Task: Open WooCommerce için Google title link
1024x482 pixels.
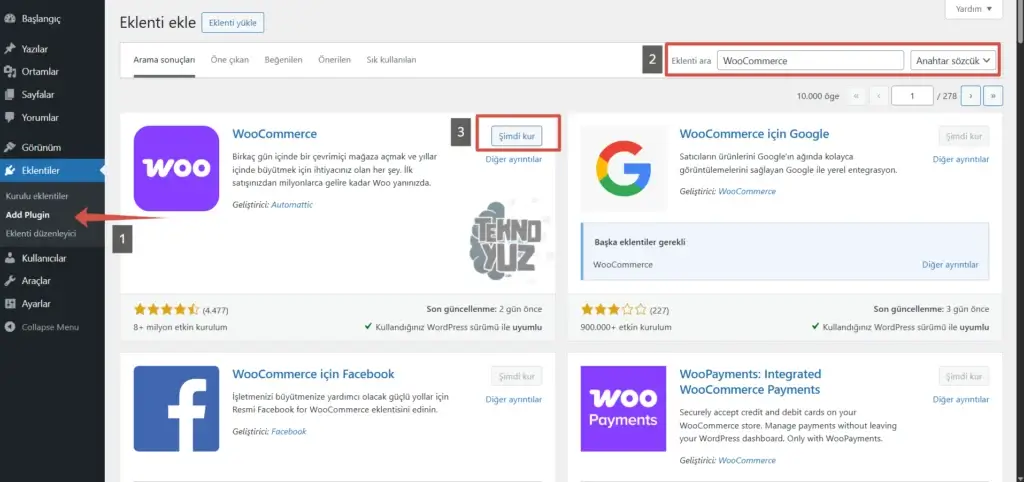Action: [754, 134]
